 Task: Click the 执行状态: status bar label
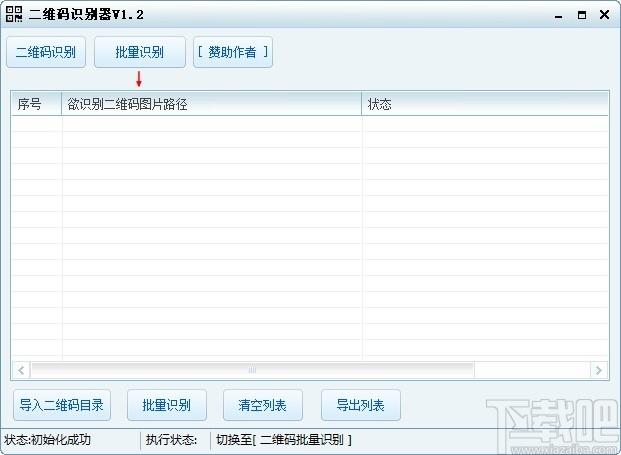tap(171, 440)
